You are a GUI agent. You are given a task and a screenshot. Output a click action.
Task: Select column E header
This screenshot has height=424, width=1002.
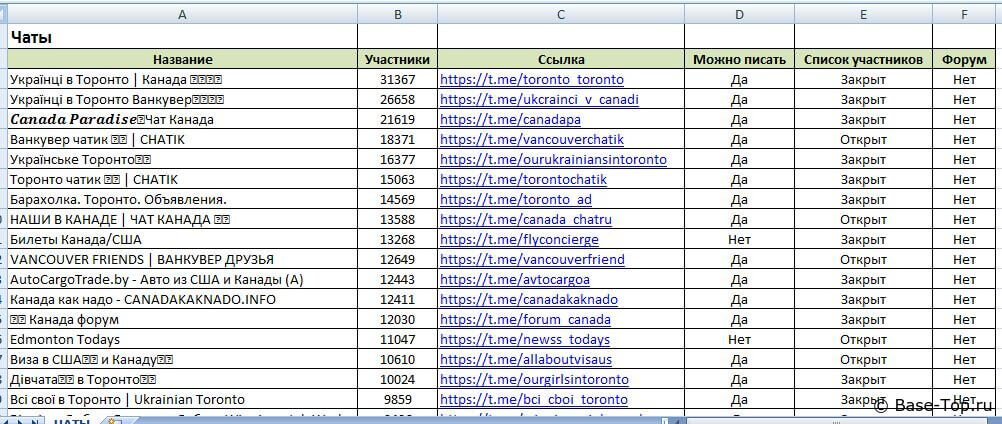point(863,13)
